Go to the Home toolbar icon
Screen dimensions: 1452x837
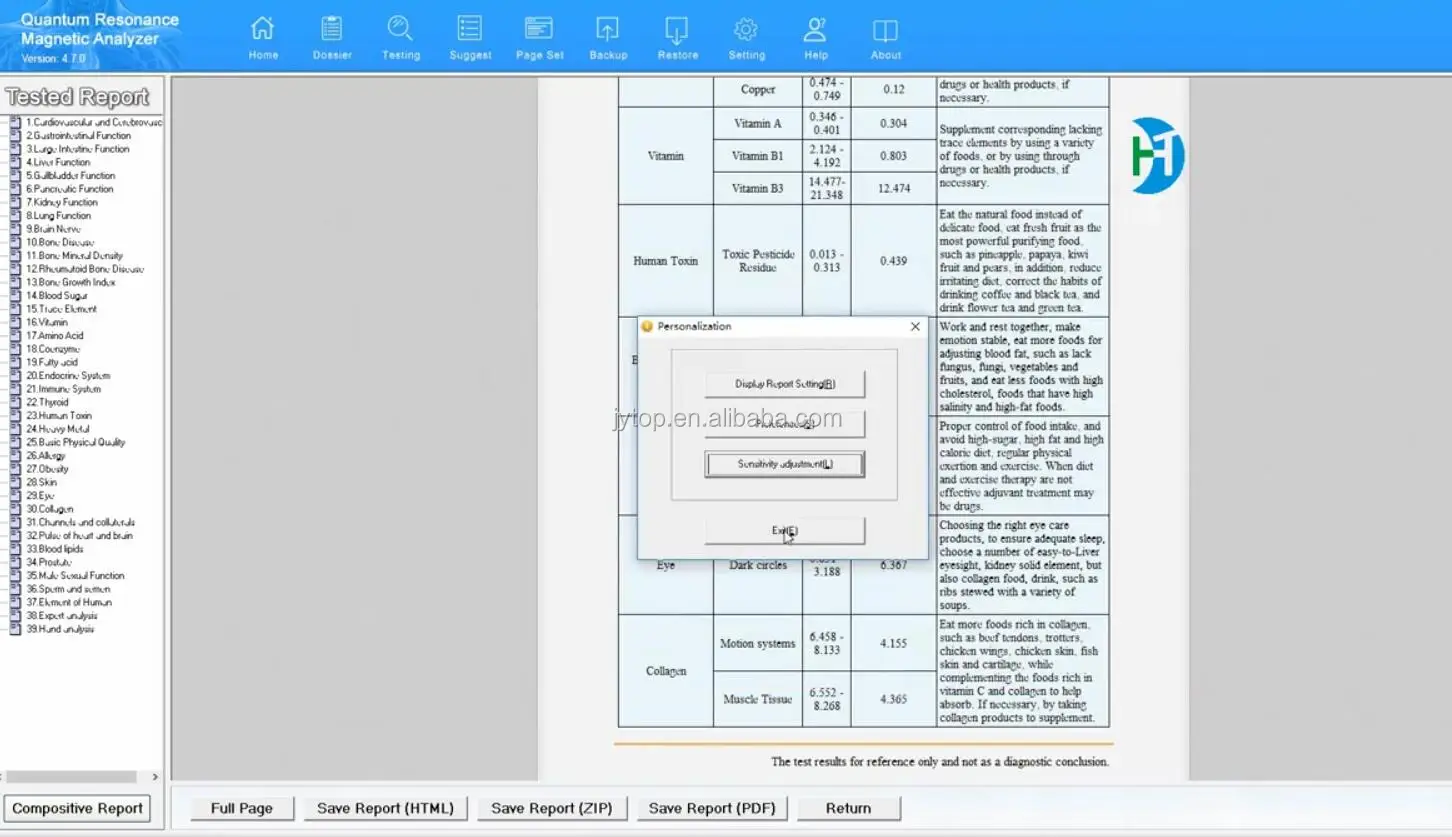click(x=263, y=38)
